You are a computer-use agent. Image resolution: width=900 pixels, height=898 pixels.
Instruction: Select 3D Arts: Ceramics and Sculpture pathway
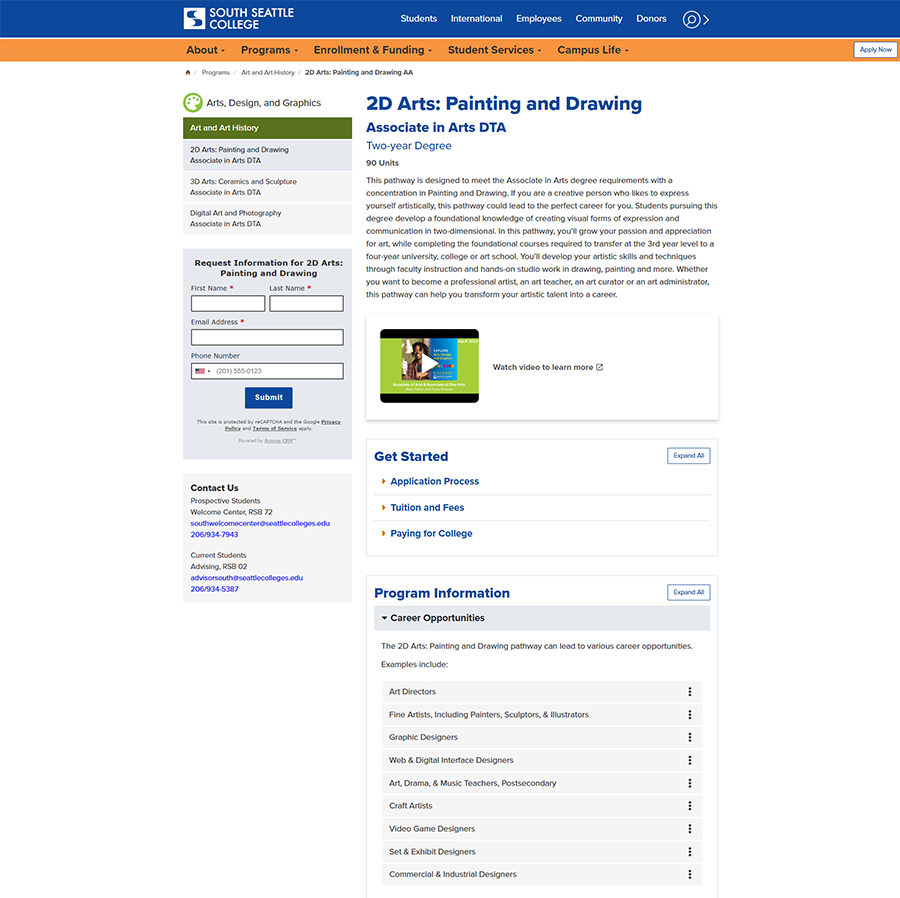[243, 187]
